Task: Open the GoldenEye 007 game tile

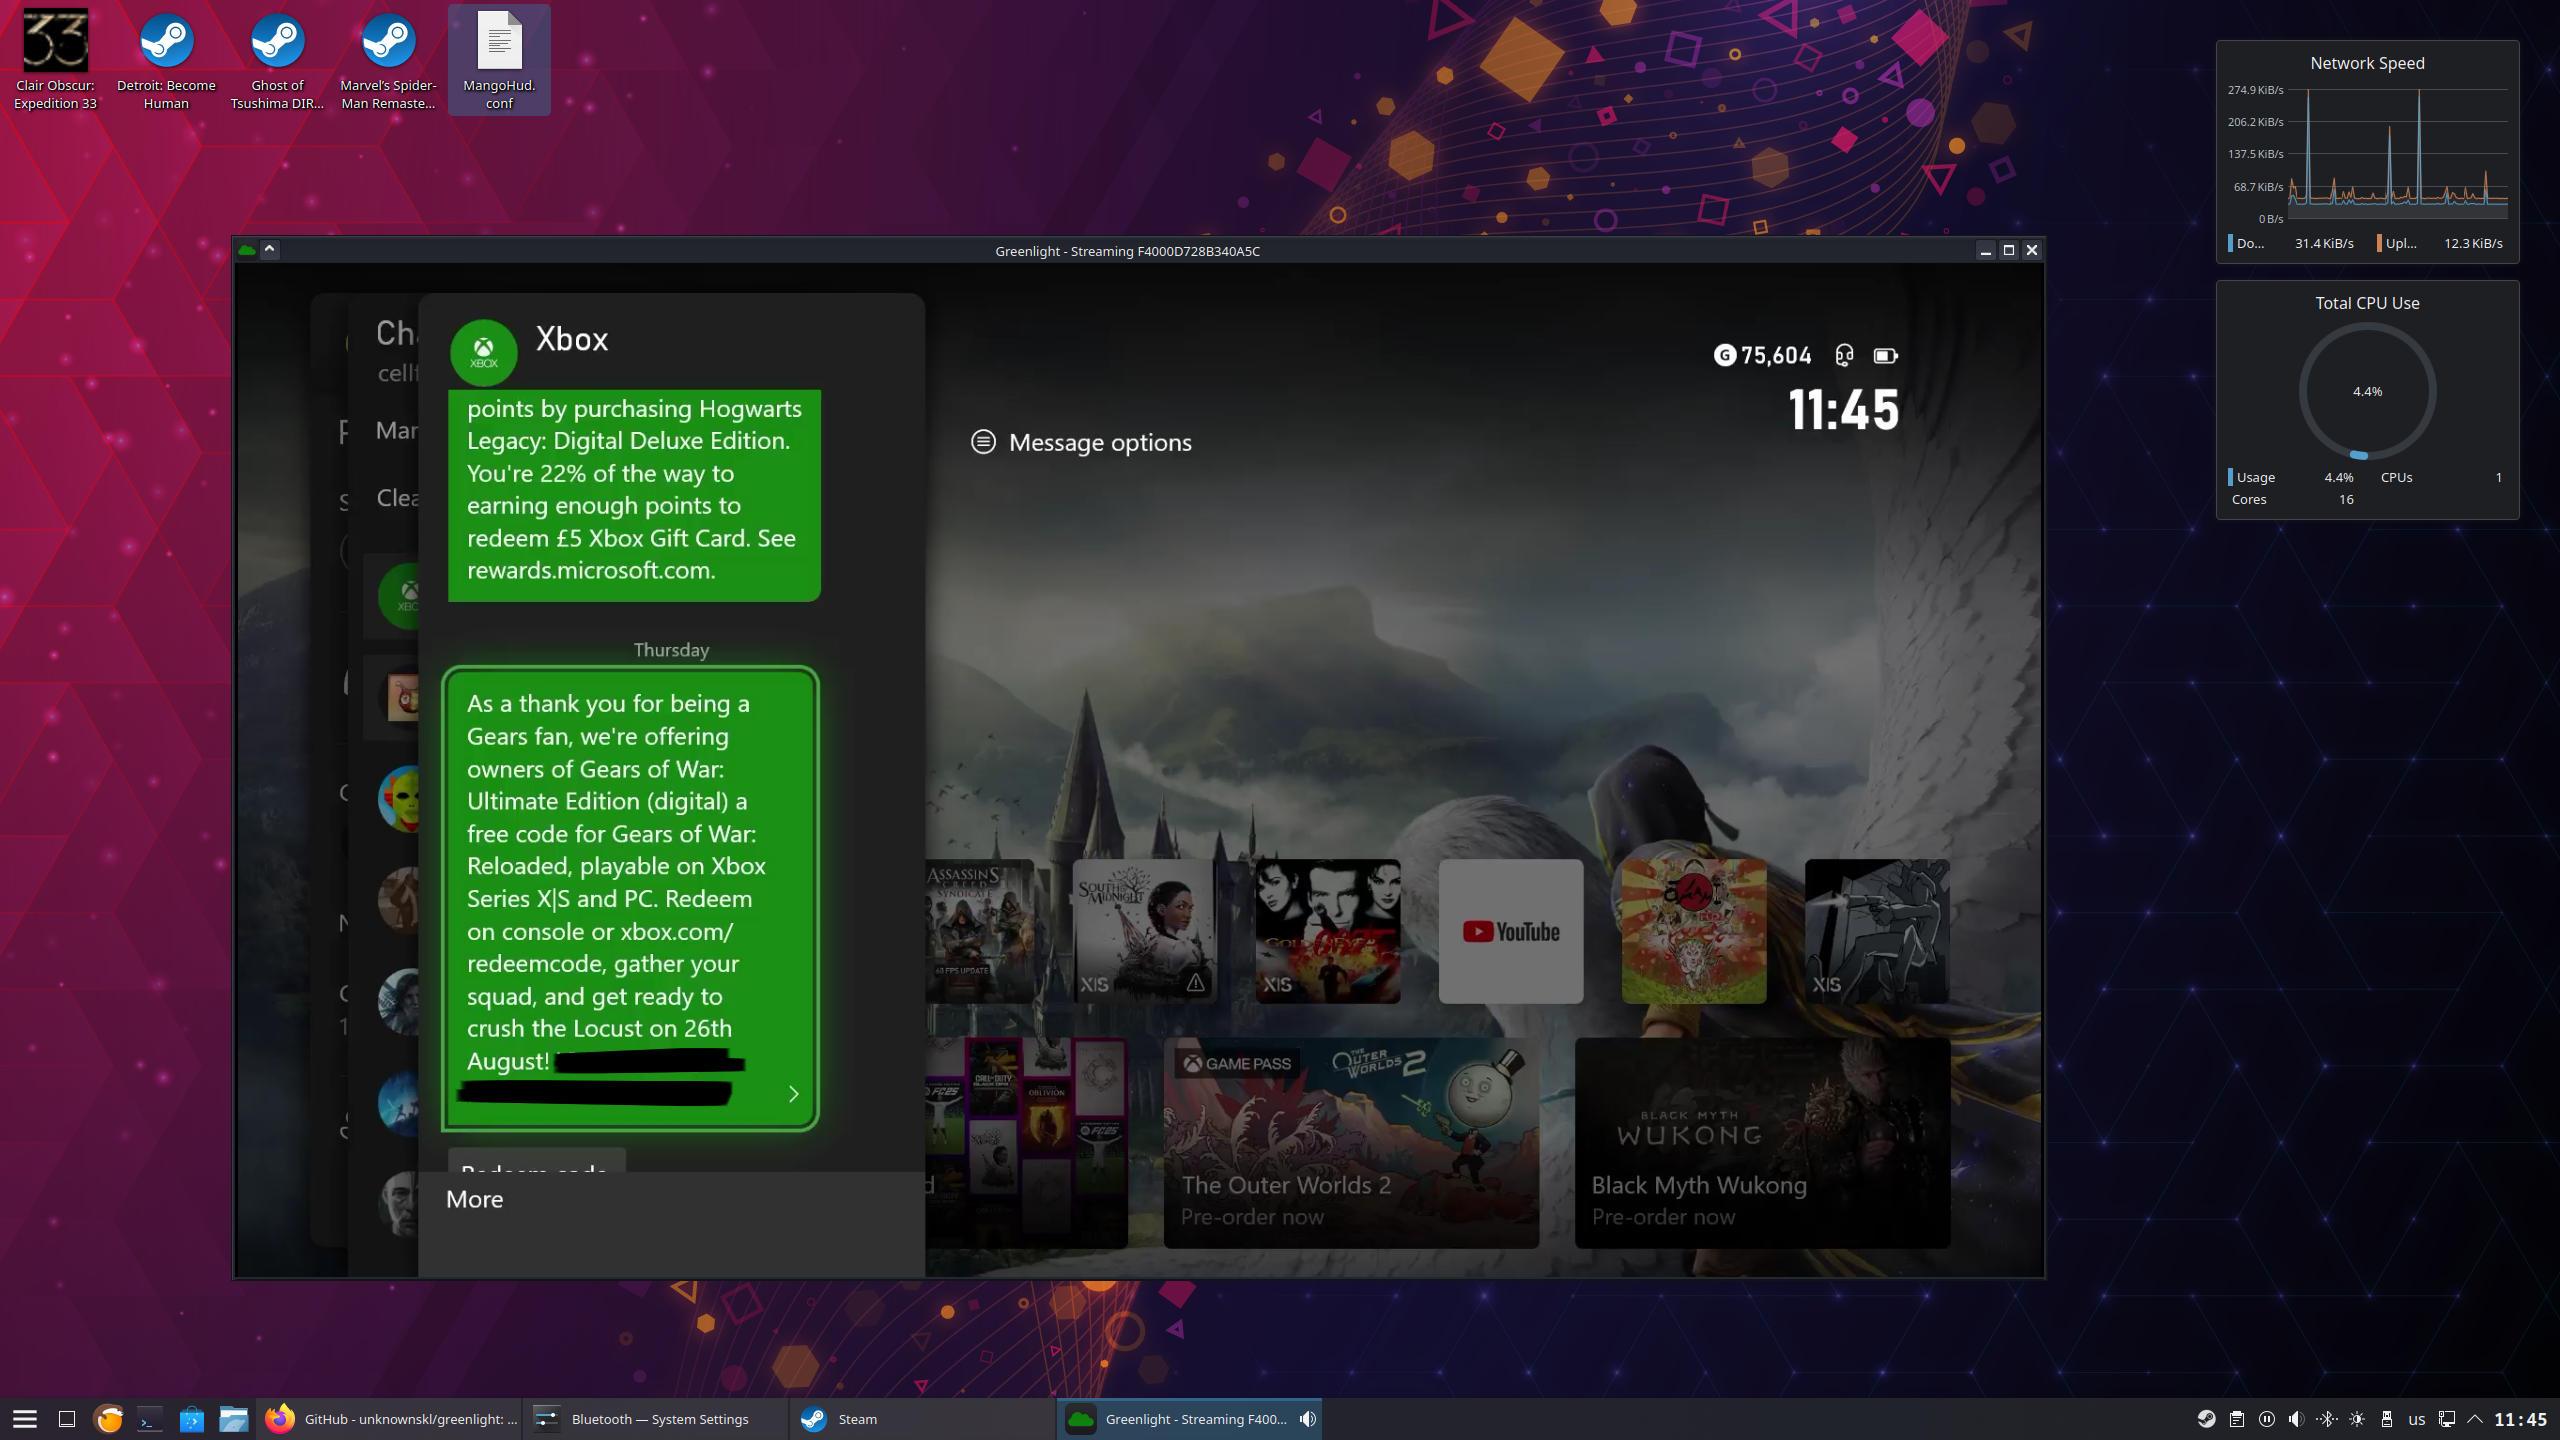Action: pos(1327,931)
